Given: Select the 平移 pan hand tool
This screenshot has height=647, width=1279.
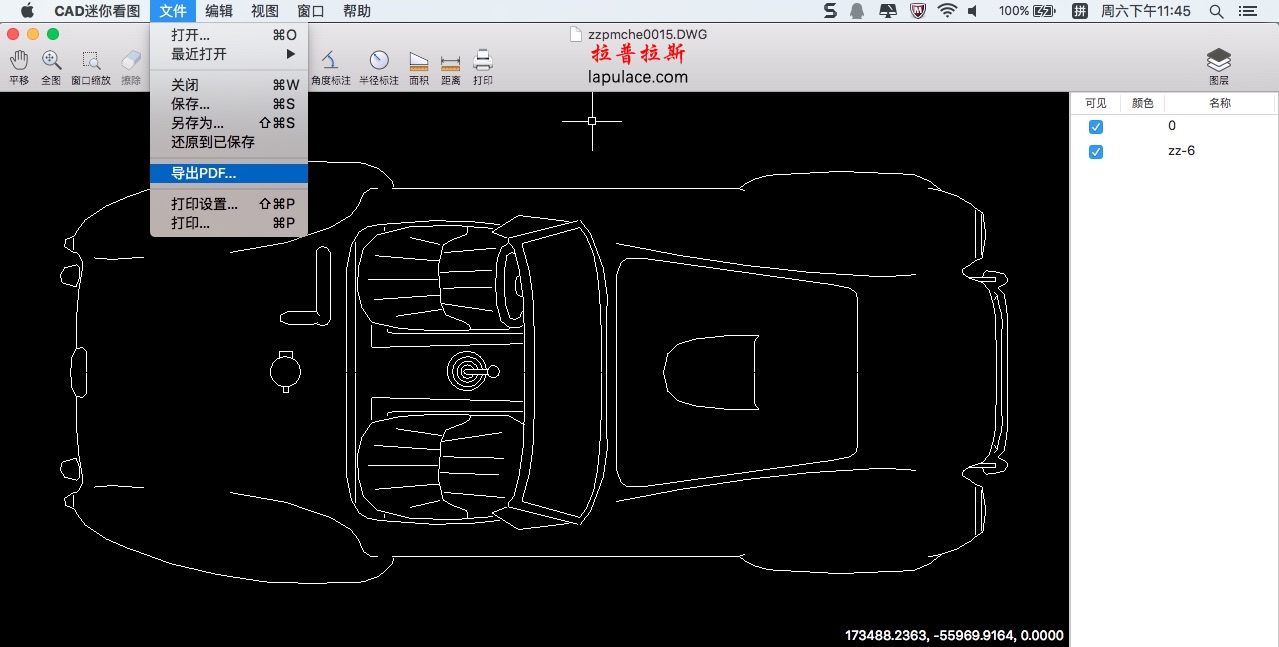Looking at the screenshot, I should [18, 62].
